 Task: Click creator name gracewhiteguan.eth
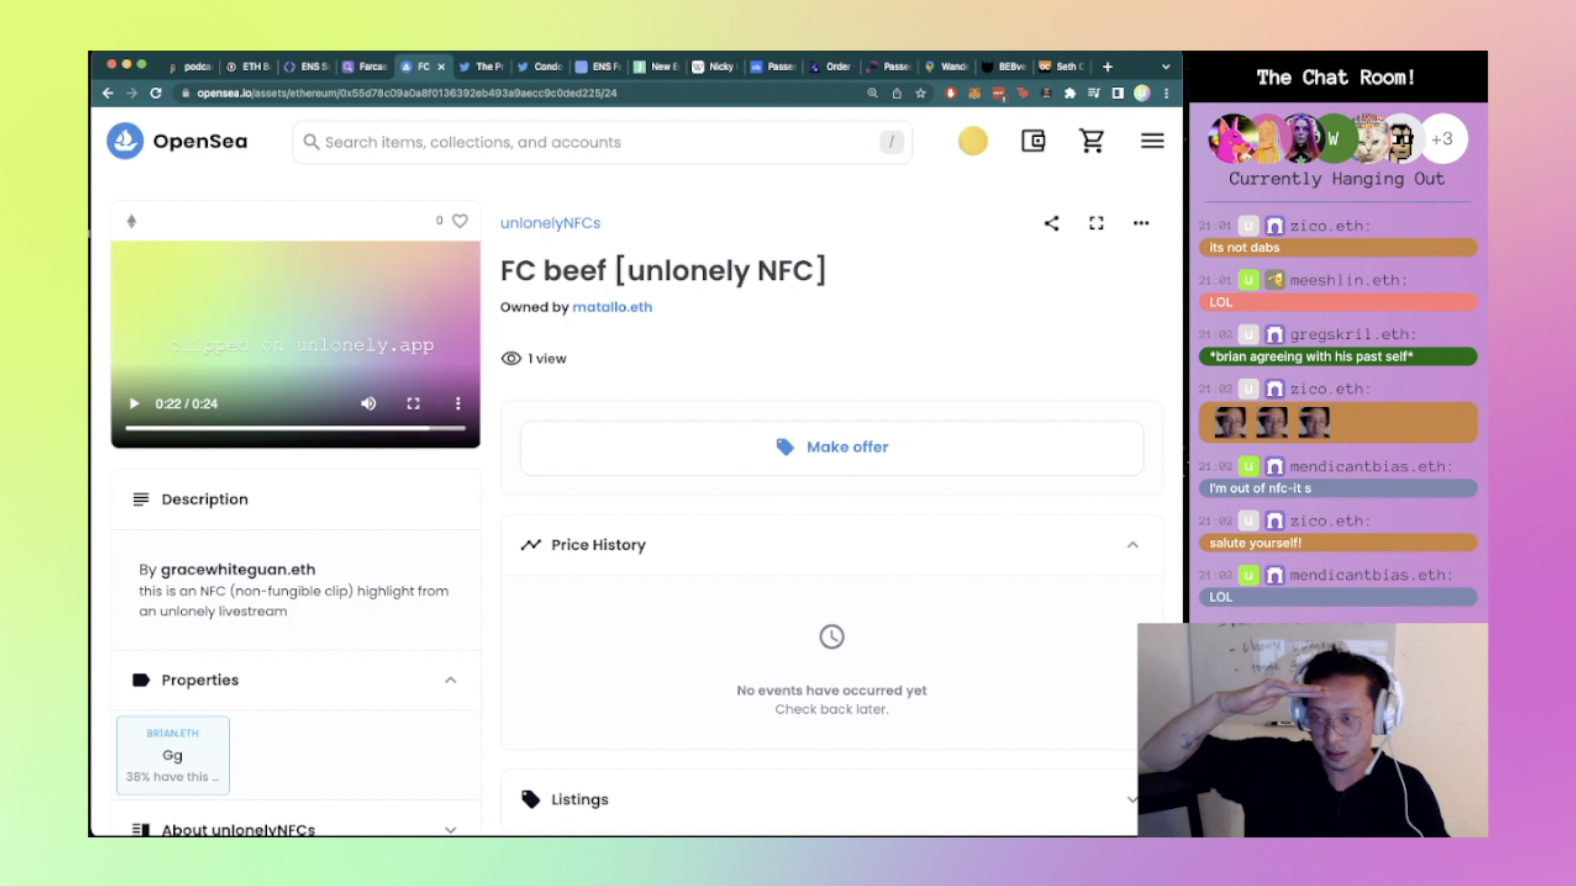tap(238, 569)
